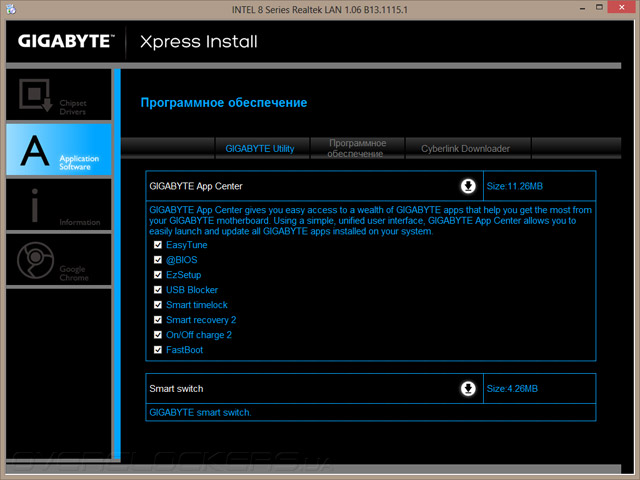Download GIGABYTE App Center via arrow icon
The width and height of the screenshot is (640, 480).
tap(468, 186)
